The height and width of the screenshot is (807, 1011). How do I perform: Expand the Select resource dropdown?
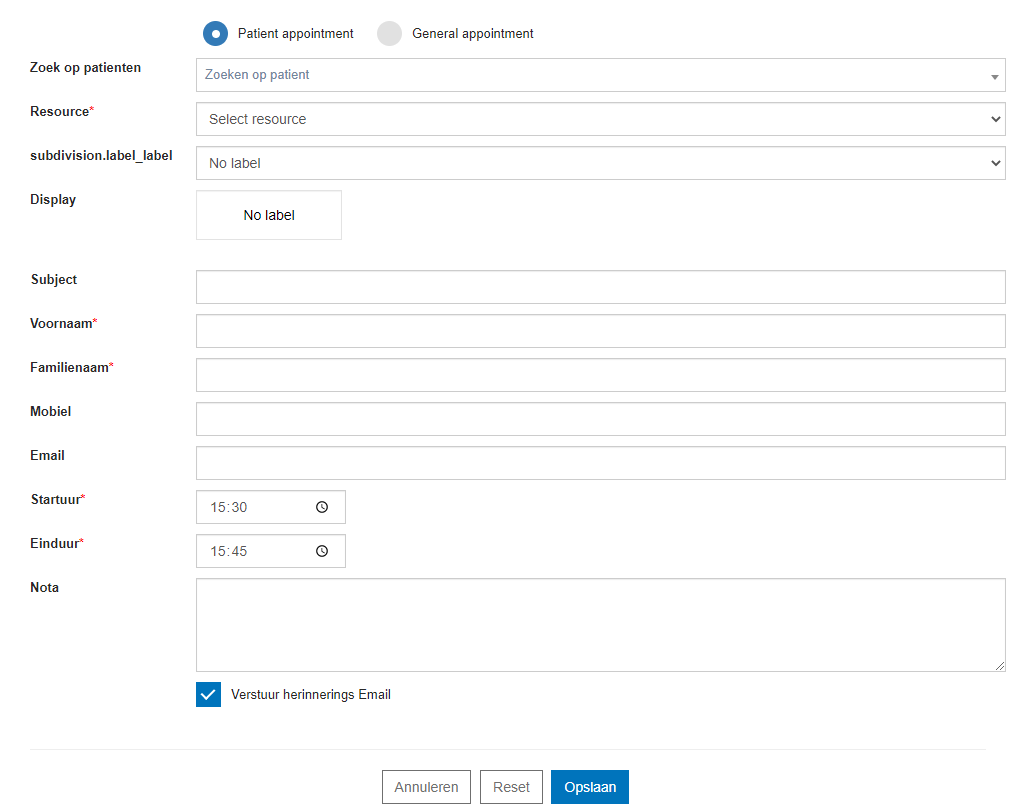click(x=600, y=119)
